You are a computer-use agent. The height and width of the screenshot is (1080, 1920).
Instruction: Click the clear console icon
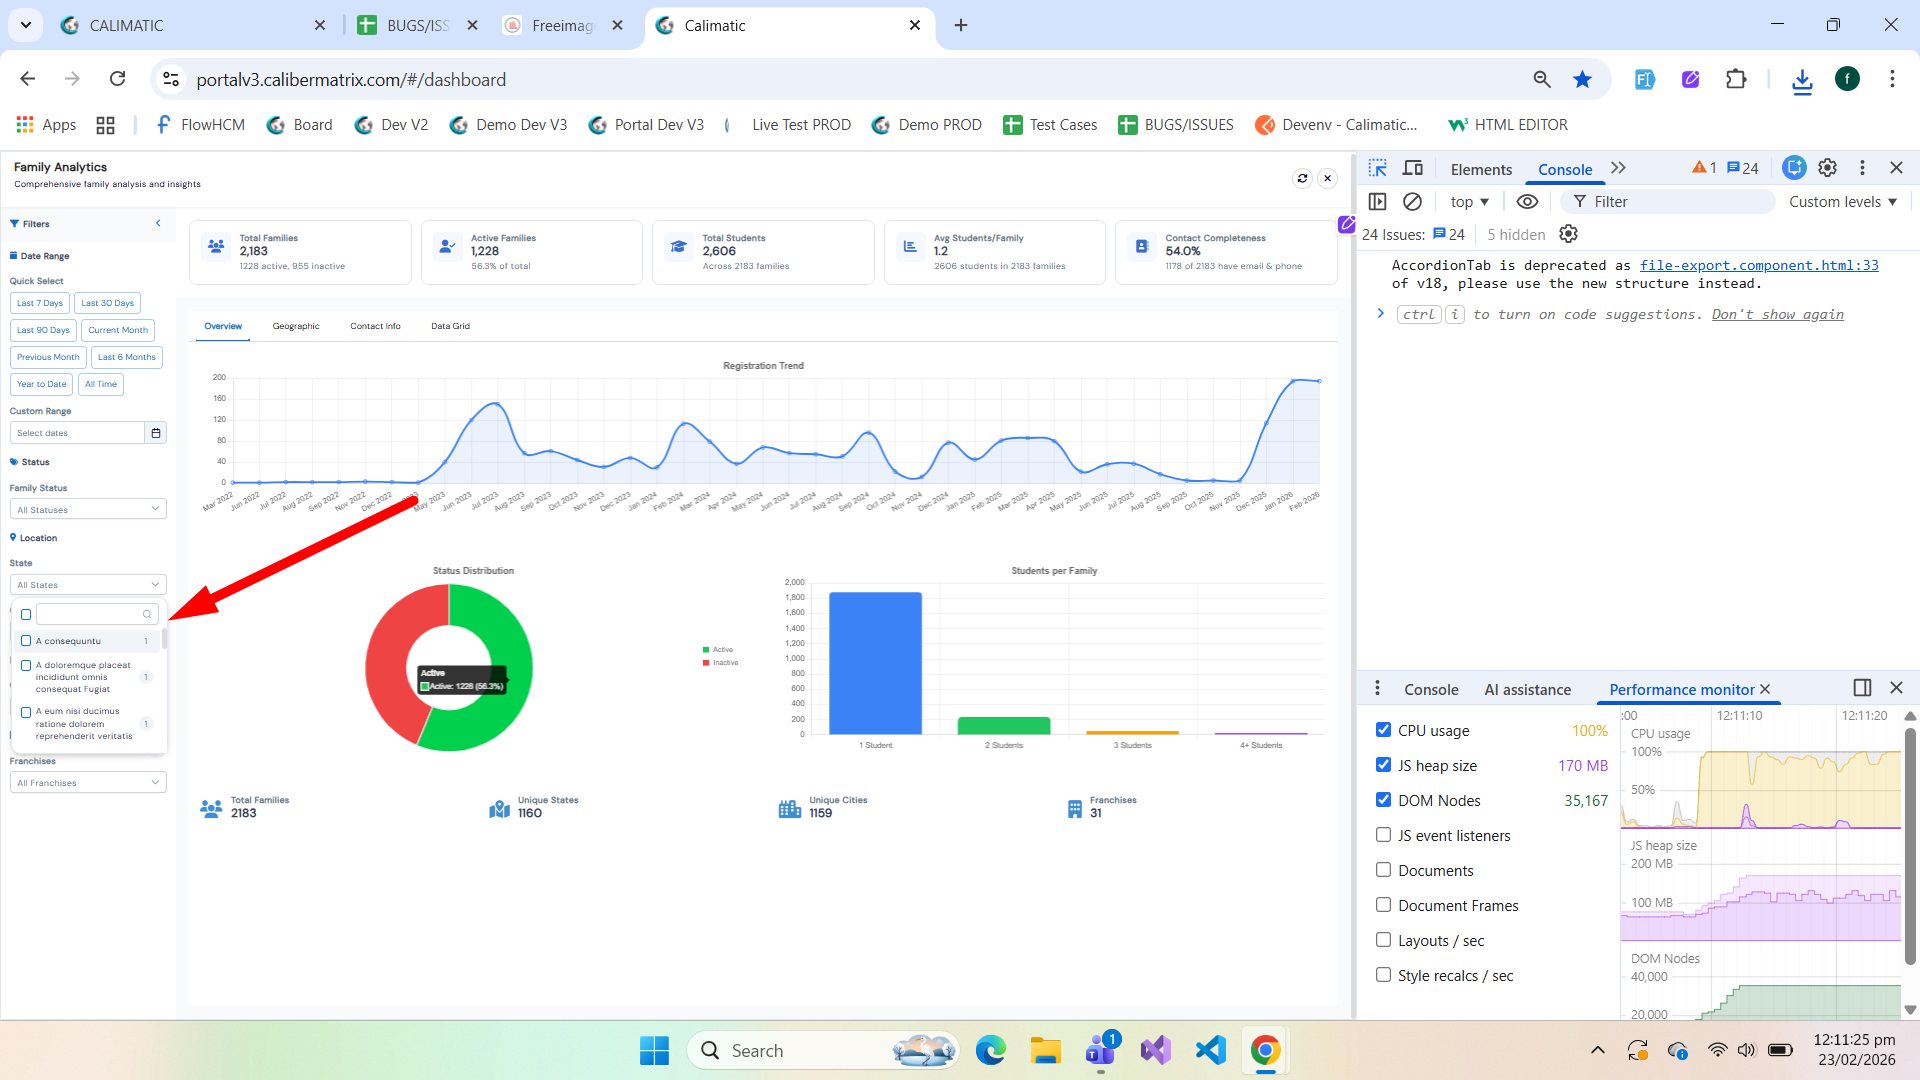1412,201
